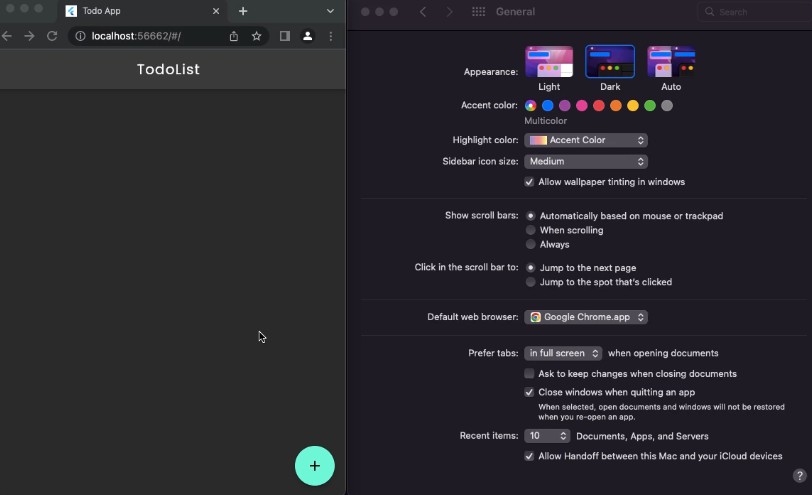
Task: Open Highlight color dropdown
Action: point(586,140)
